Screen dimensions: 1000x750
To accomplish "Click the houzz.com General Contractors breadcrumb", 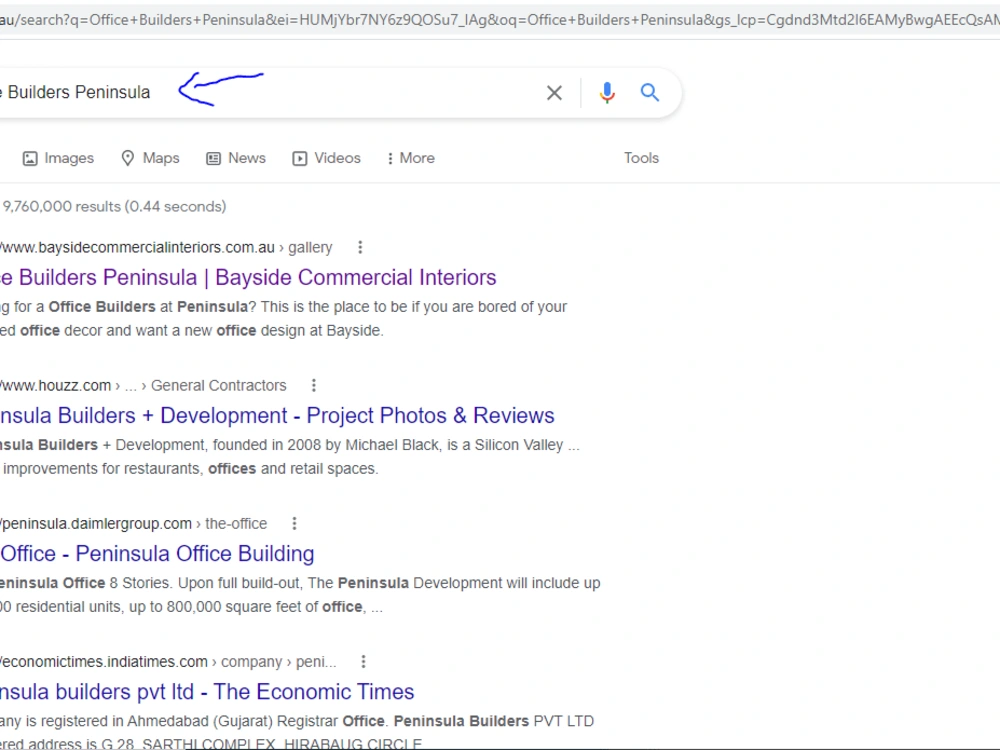I will point(143,386).
